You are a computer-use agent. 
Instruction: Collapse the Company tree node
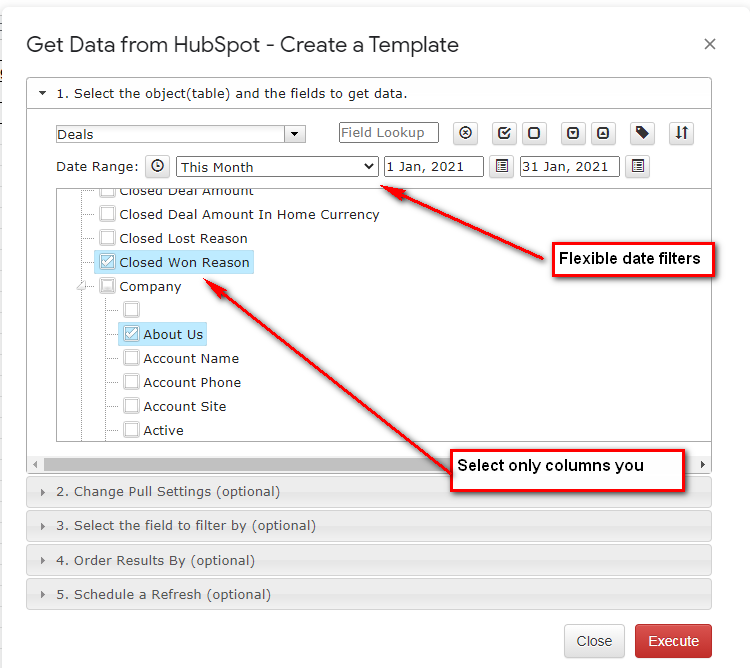[x=81, y=286]
